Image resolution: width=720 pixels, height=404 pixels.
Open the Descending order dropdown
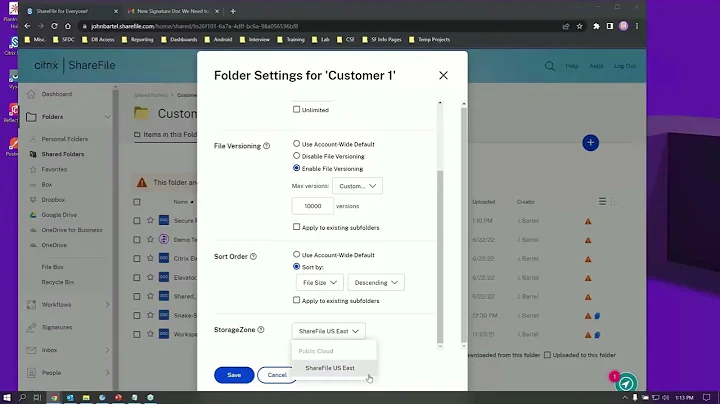point(376,283)
